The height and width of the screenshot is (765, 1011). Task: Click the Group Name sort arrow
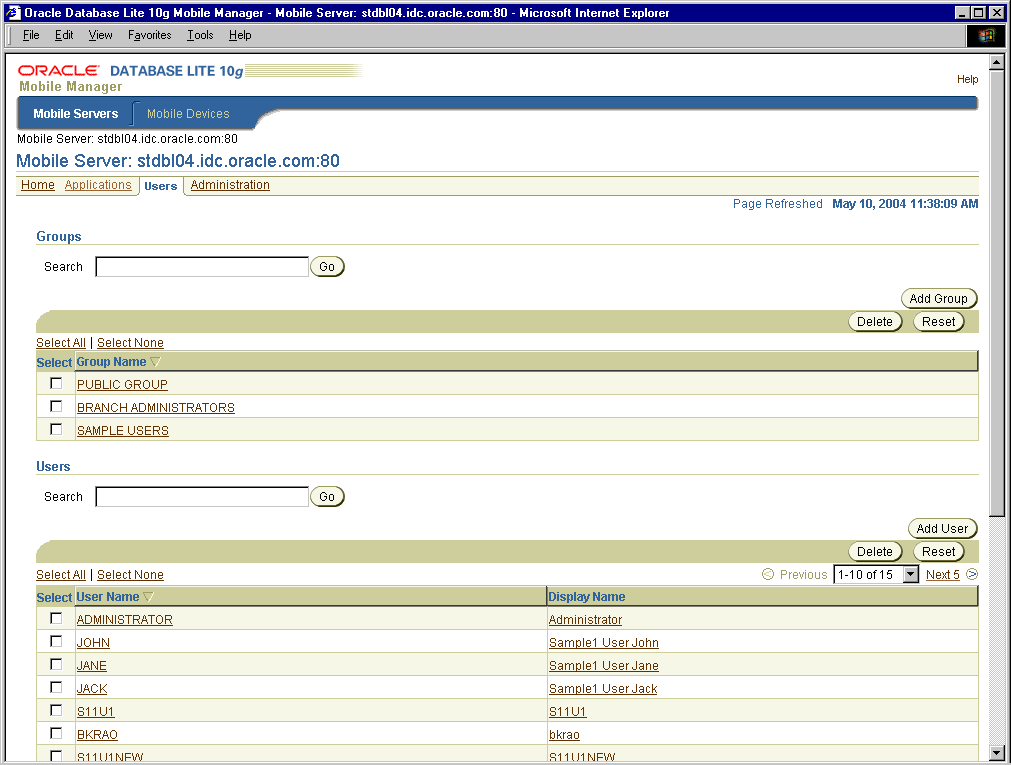155,362
